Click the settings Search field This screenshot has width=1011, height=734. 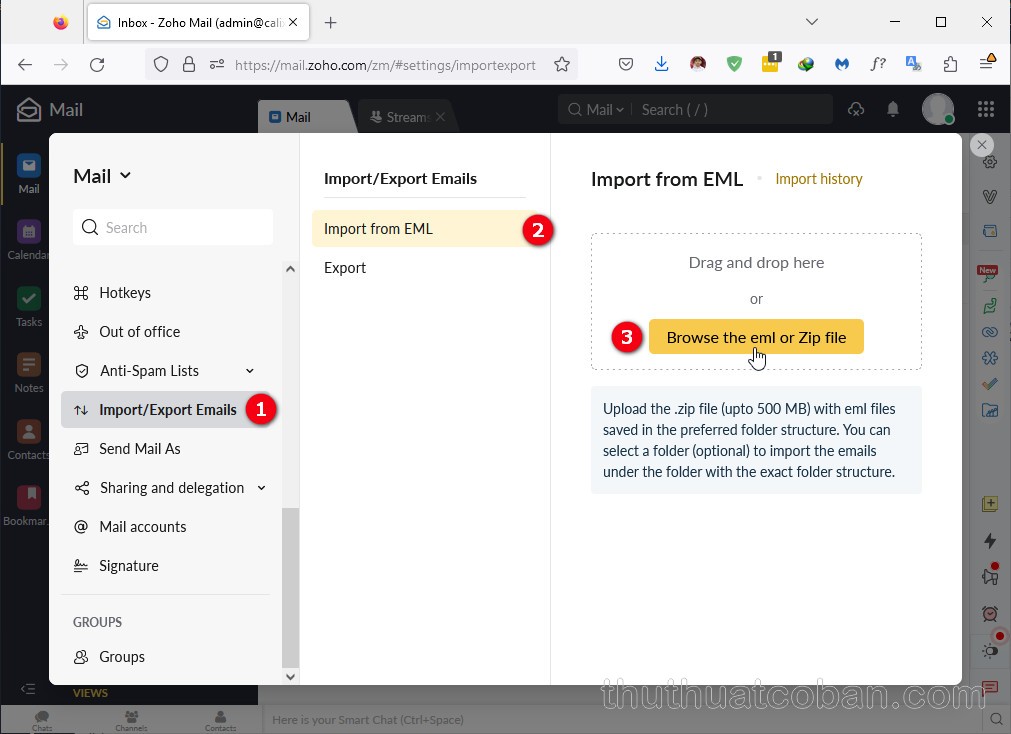[173, 228]
